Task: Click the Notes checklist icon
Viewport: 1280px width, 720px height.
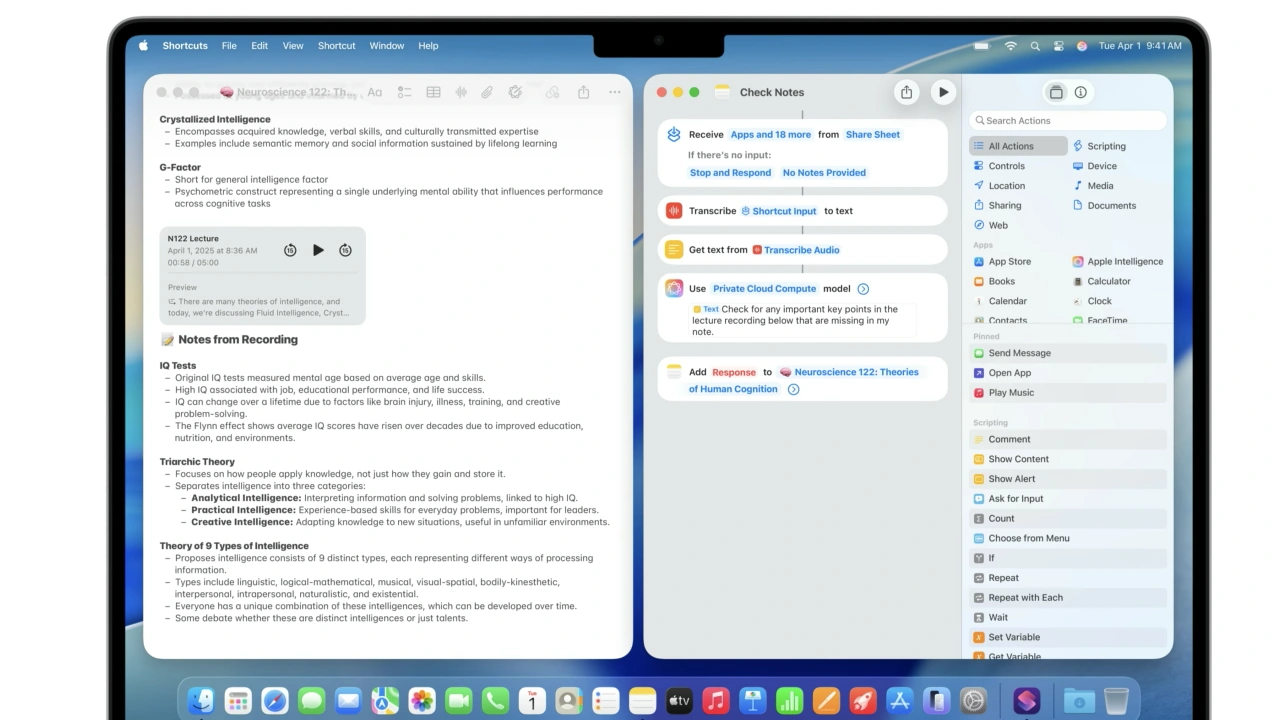Action: pyautogui.click(x=404, y=92)
